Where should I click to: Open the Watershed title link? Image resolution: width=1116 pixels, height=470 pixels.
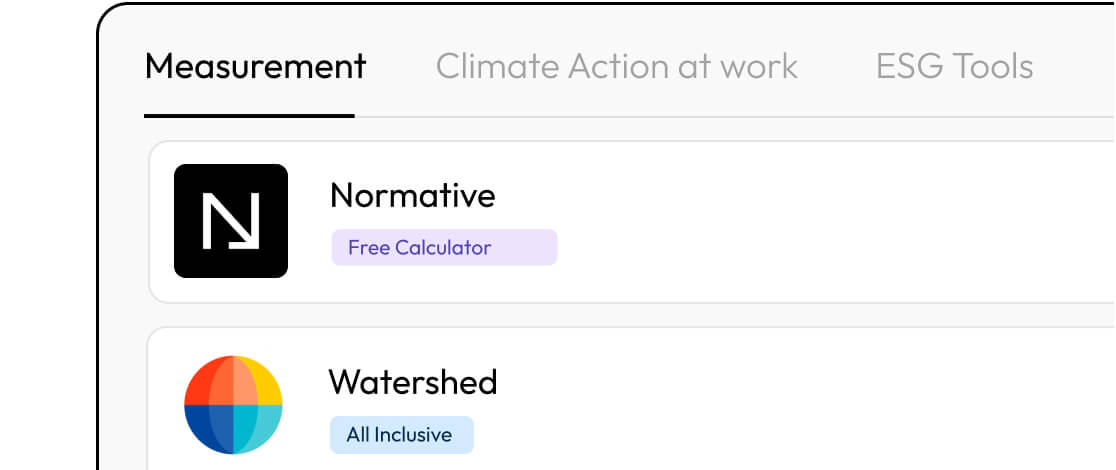point(412,382)
